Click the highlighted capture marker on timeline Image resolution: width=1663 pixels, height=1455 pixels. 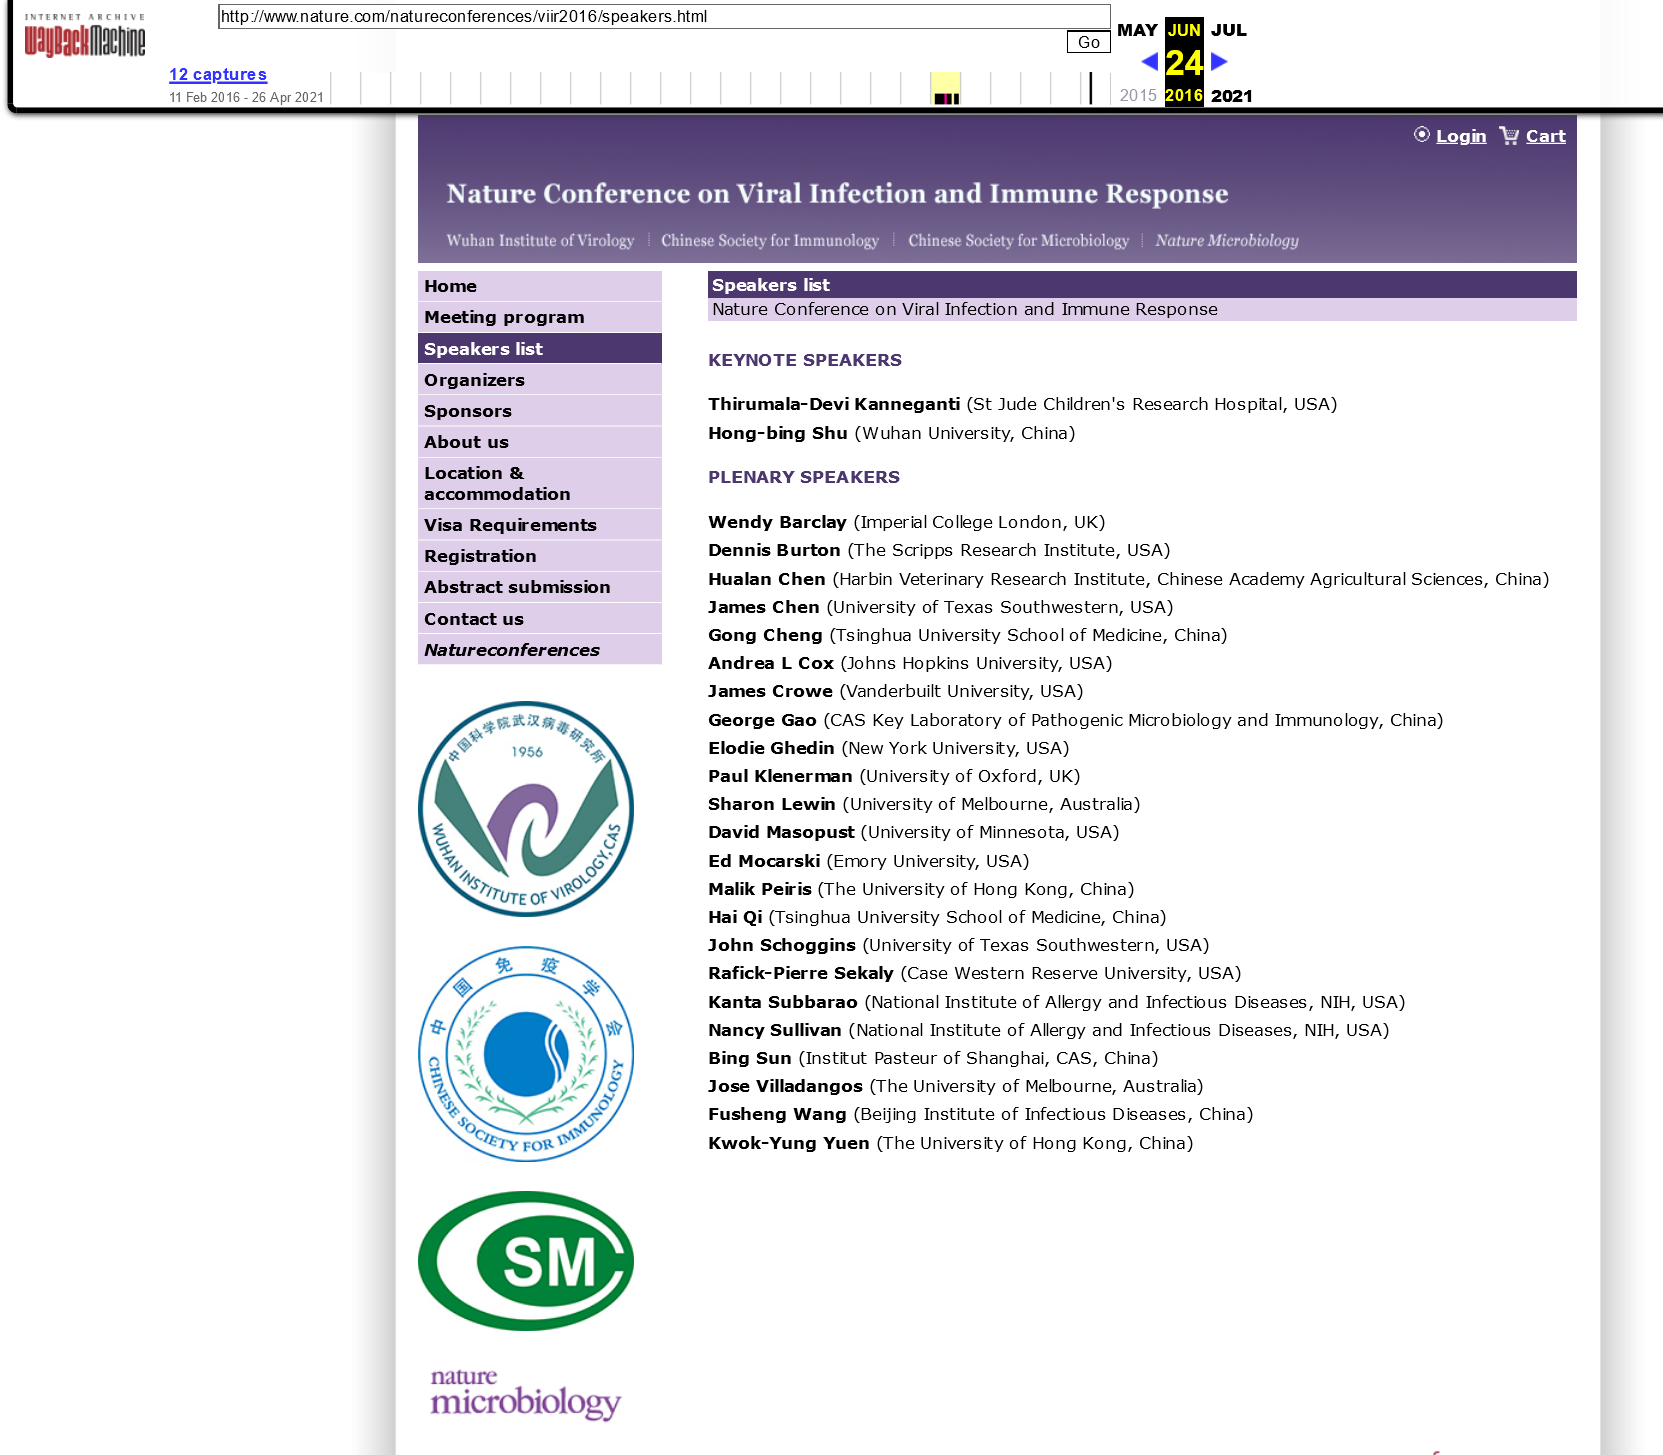coord(946,89)
